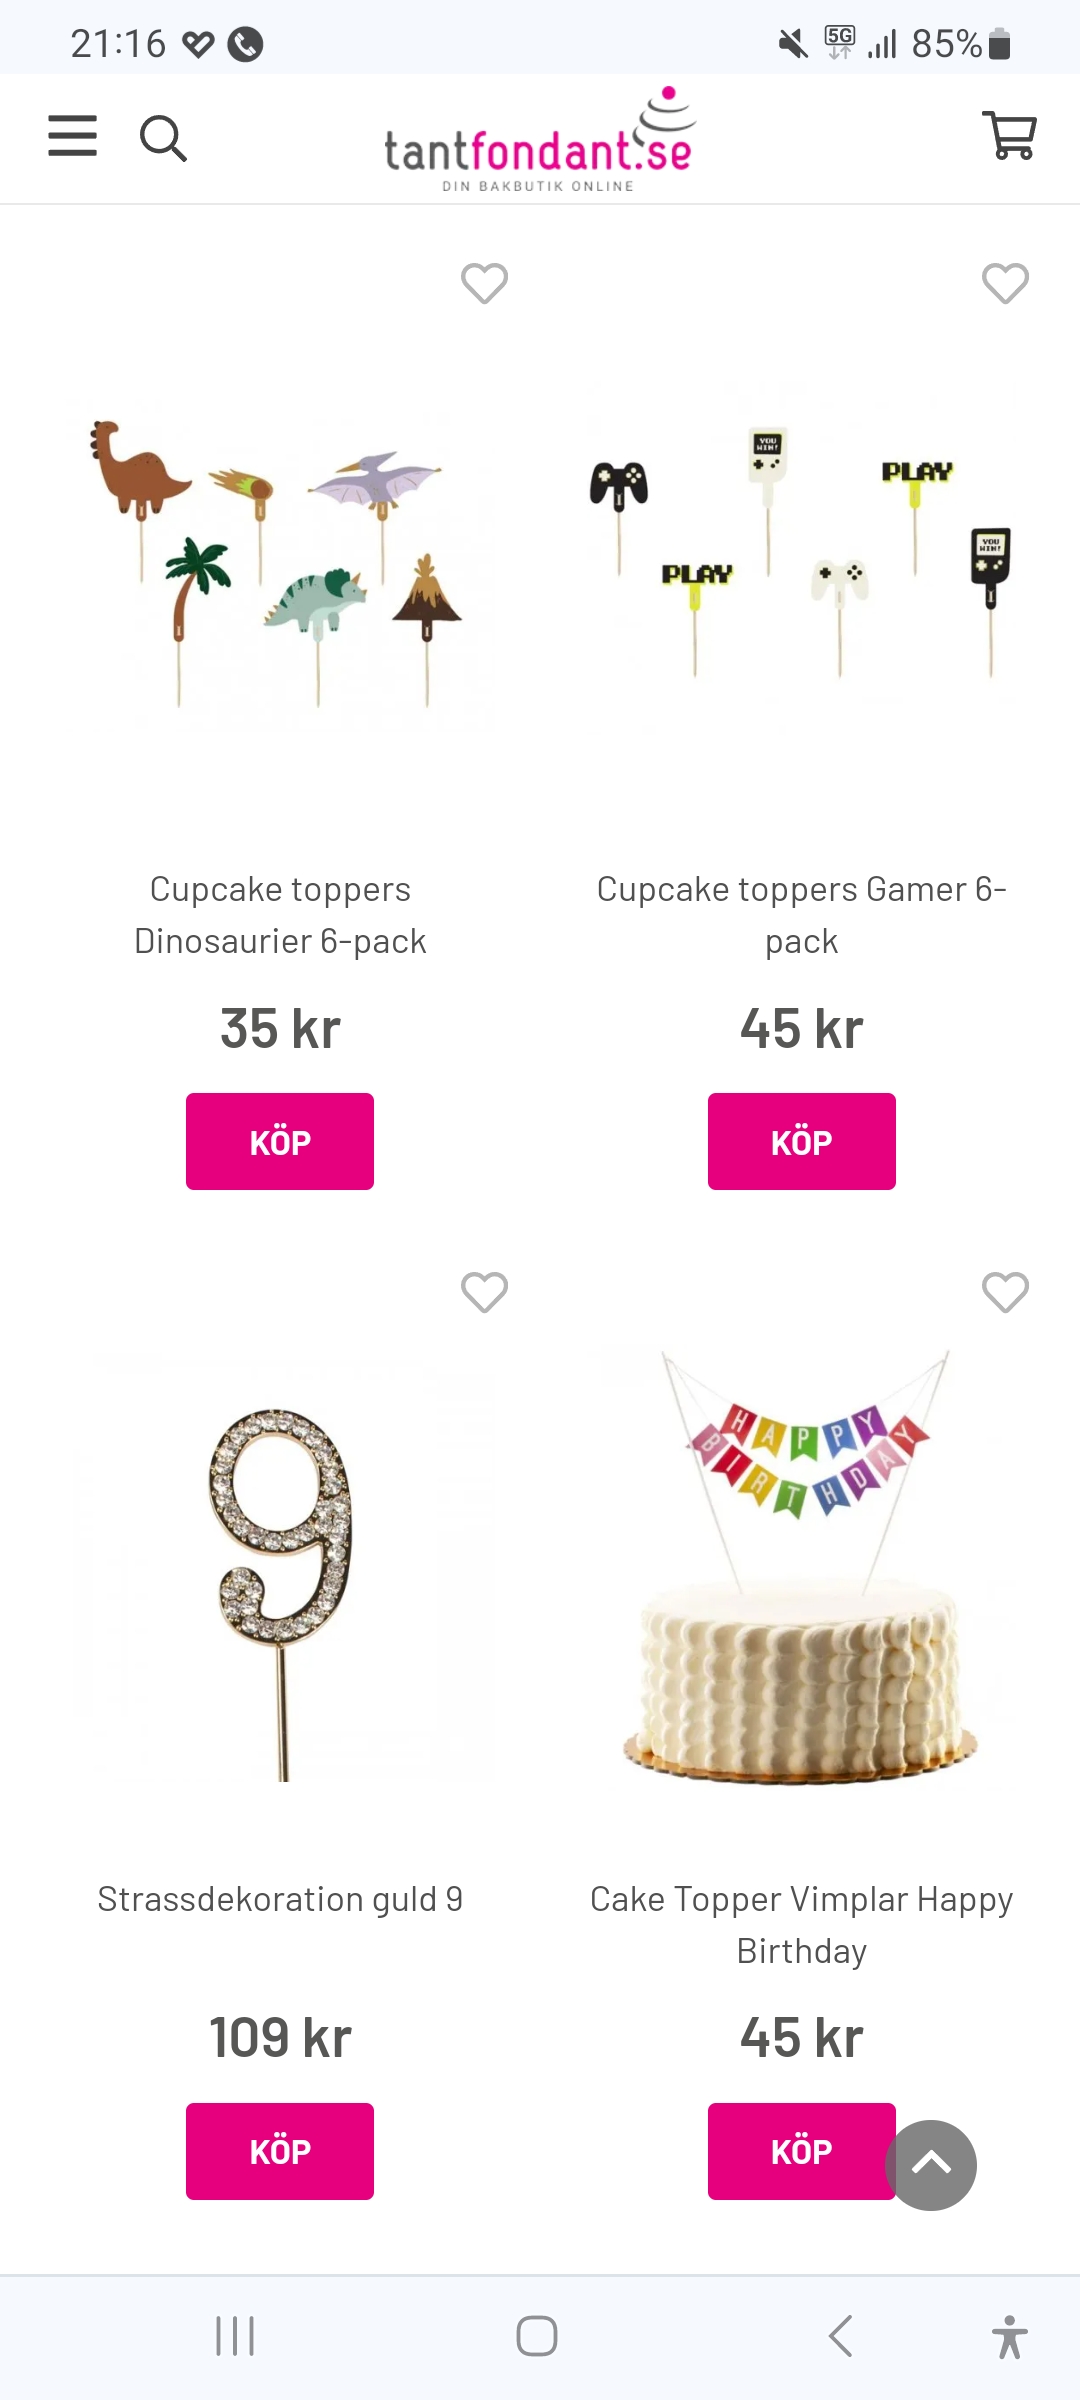Screen dimensions: 1080x2400
Task: Jump back to top with arrow button
Action: pos(931,2165)
